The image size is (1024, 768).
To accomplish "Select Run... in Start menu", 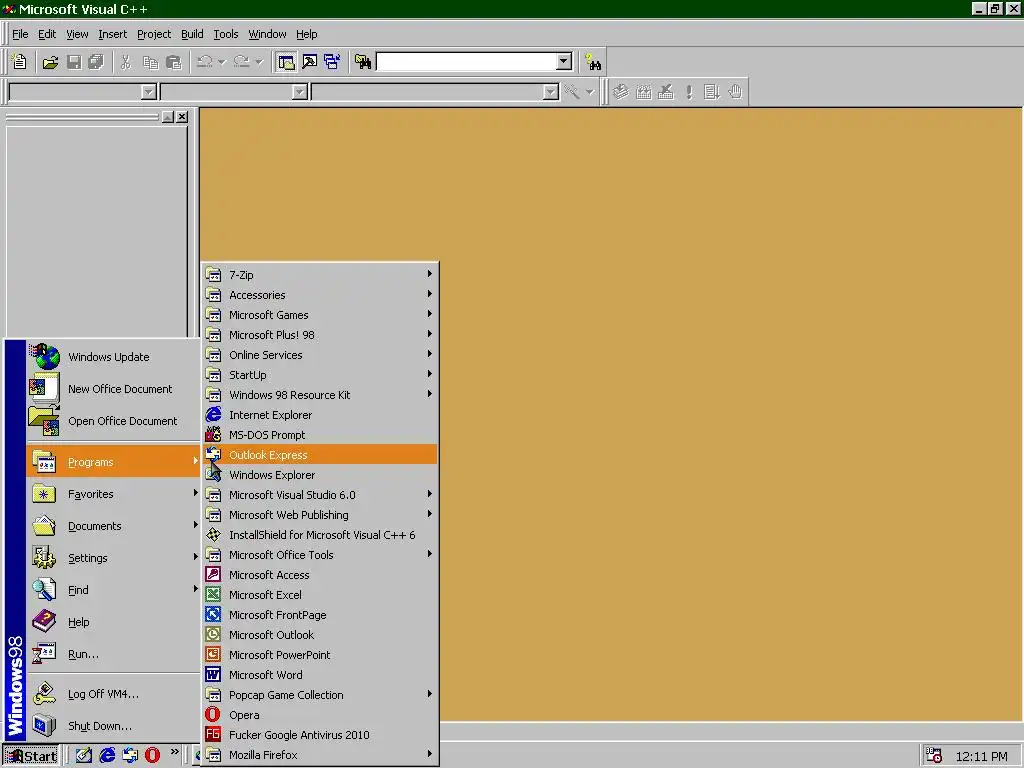I will [x=114, y=654].
